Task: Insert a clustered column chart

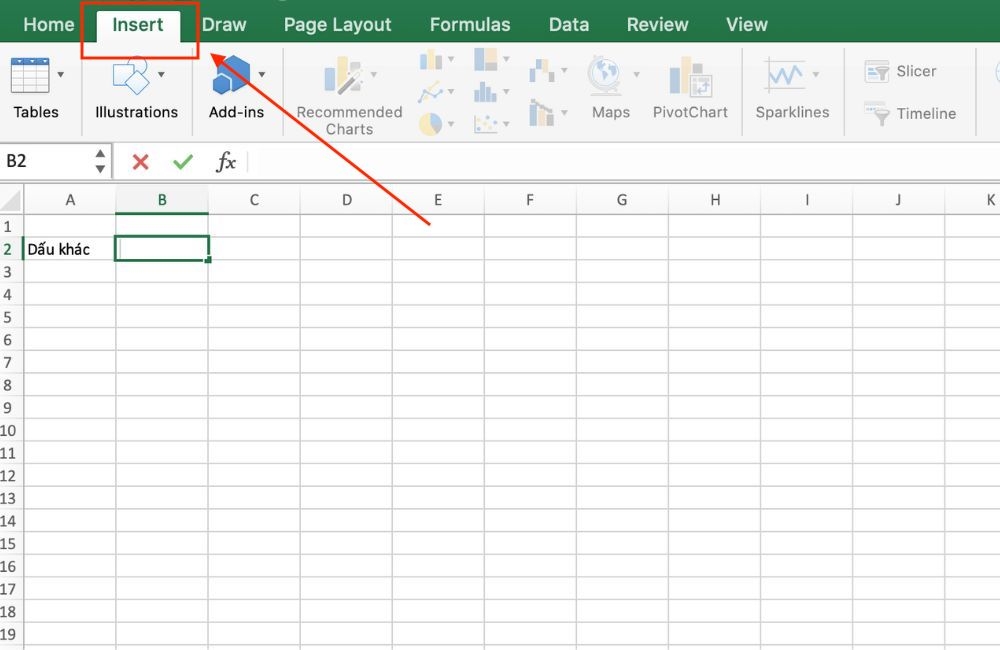Action: point(430,60)
